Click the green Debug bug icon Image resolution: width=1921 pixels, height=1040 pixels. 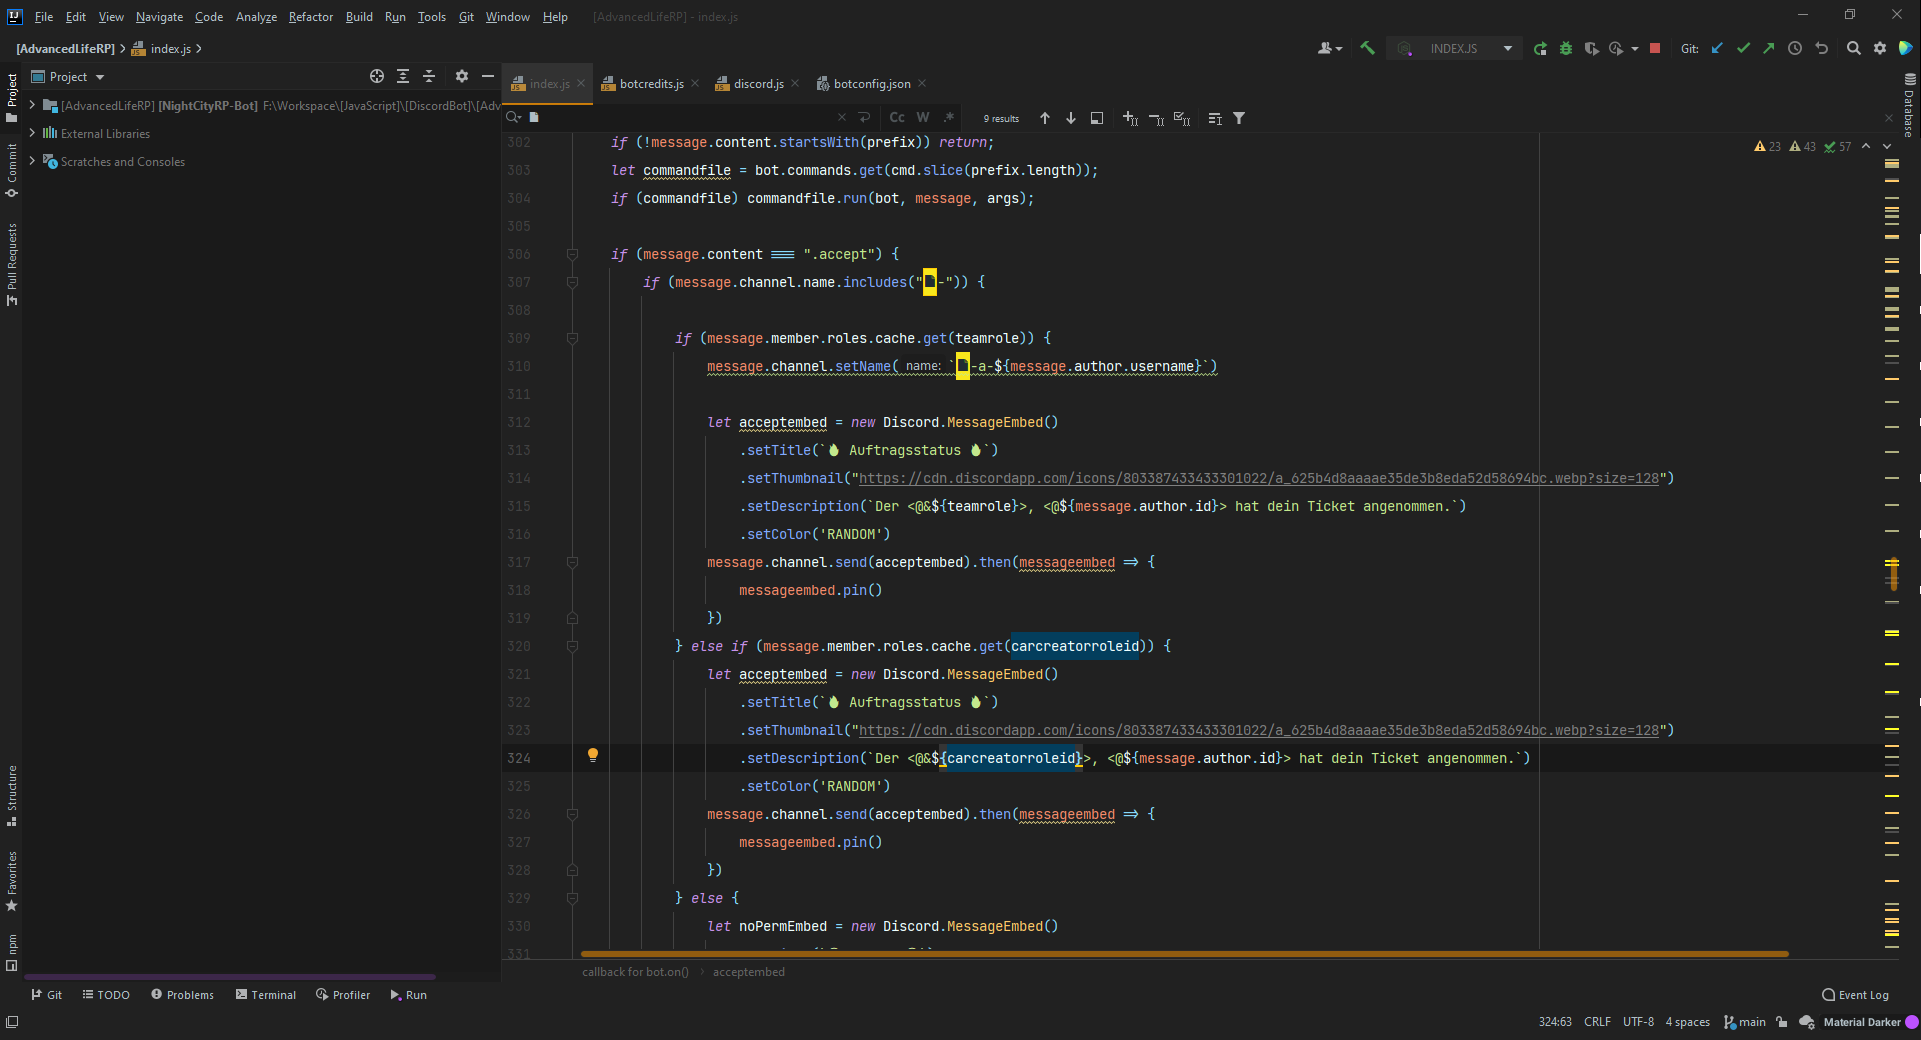1566,48
